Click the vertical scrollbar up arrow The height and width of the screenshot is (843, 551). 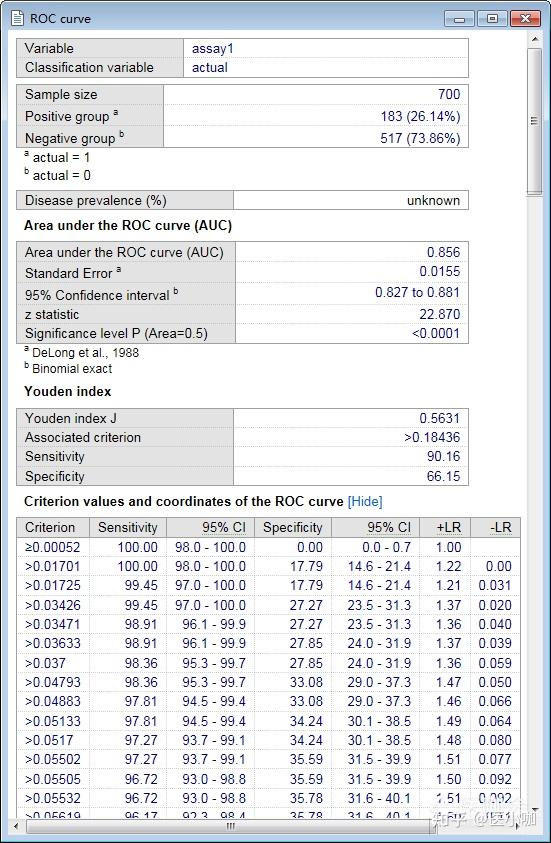(x=534, y=39)
